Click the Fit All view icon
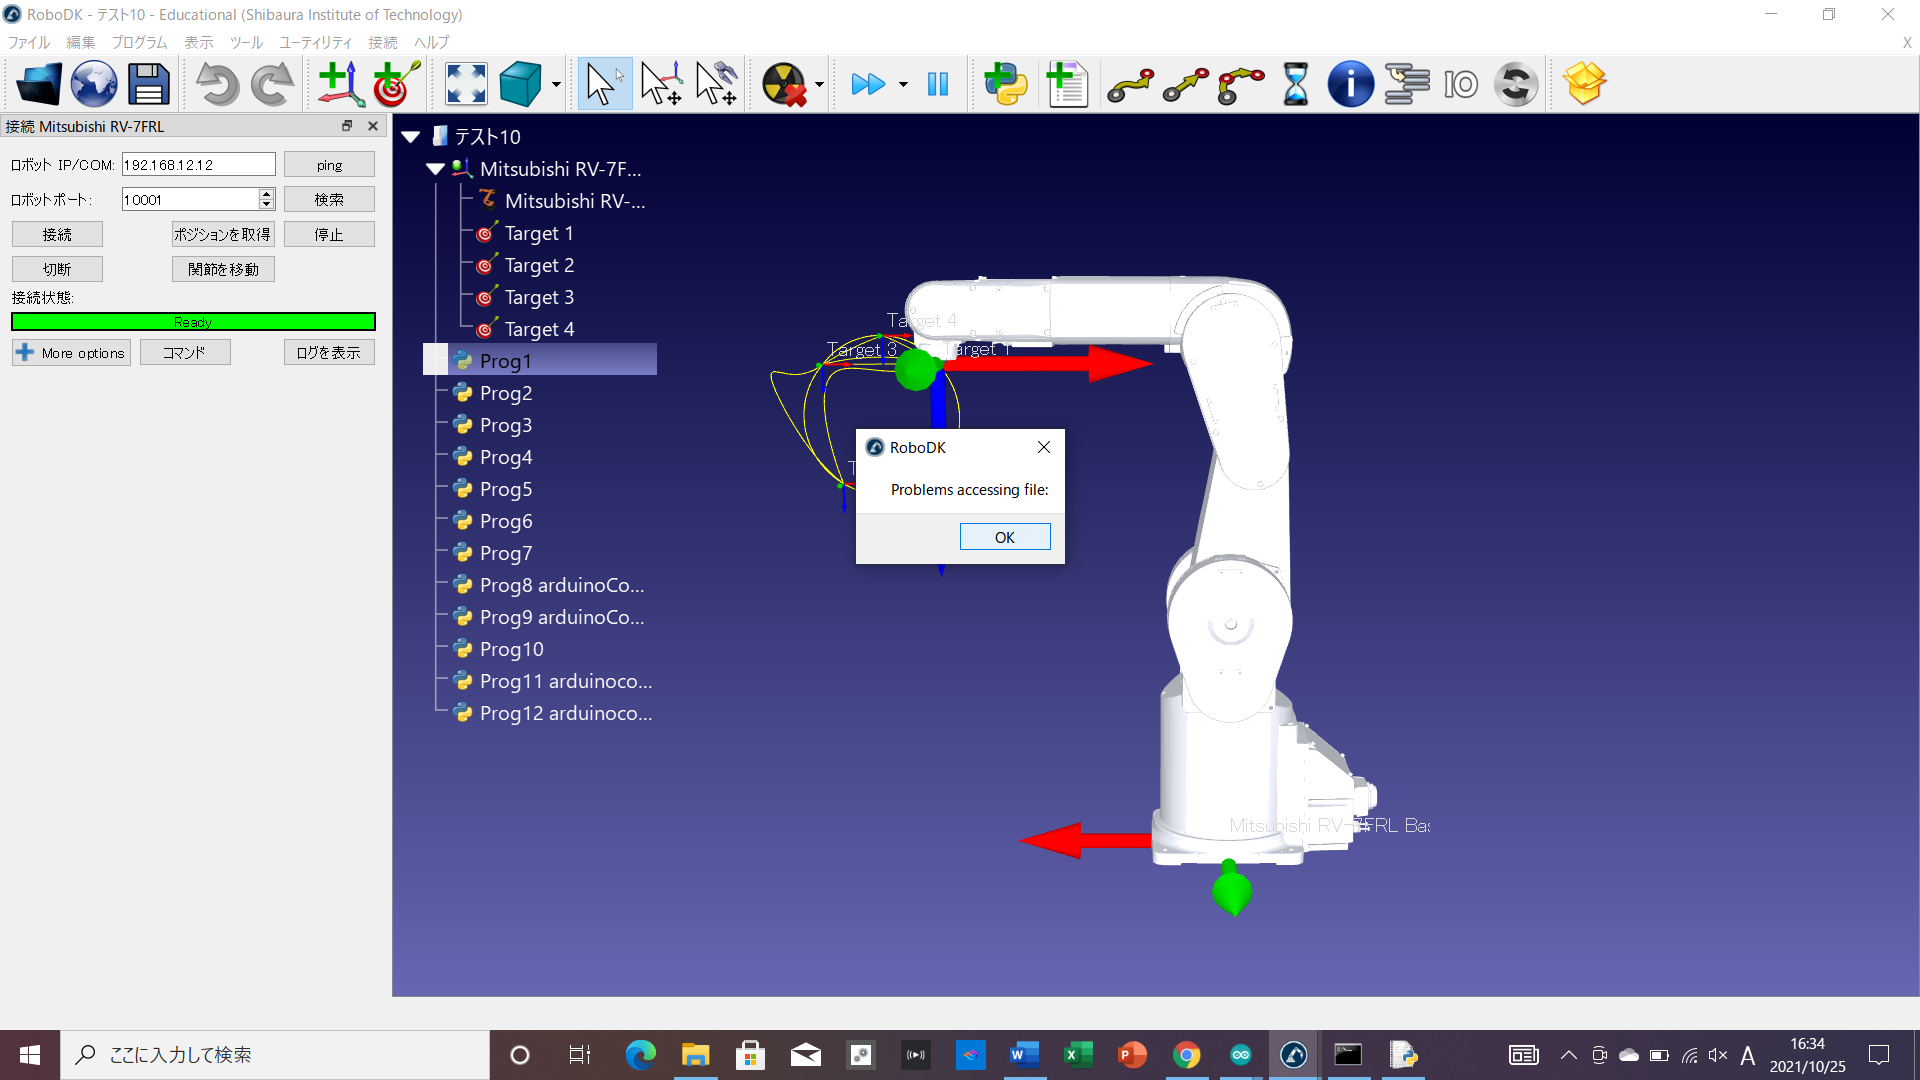This screenshot has height=1080, width=1920. coord(466,84)
